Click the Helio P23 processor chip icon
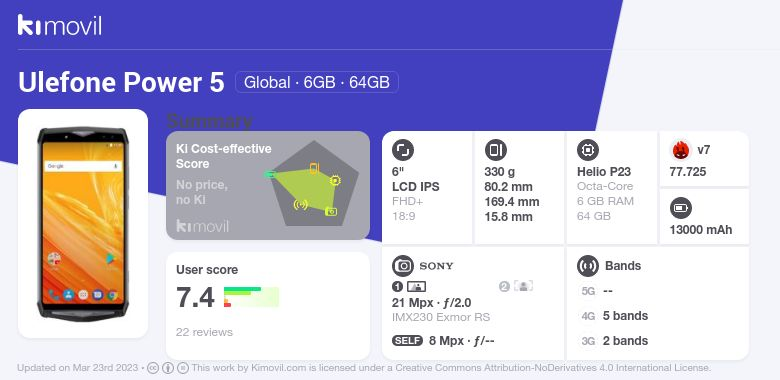The width and height of the screenshot is (780, 380). point(588,150)
